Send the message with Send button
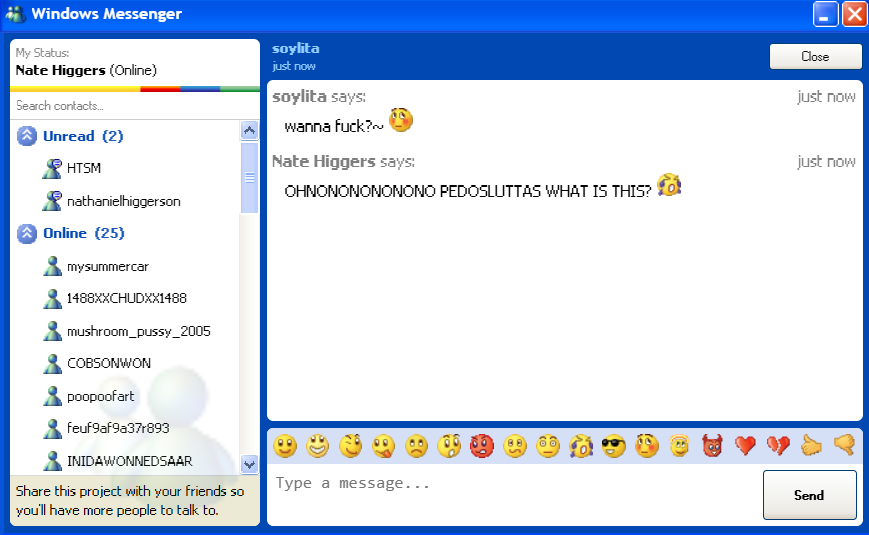869x535 pixels. point(810,495)
